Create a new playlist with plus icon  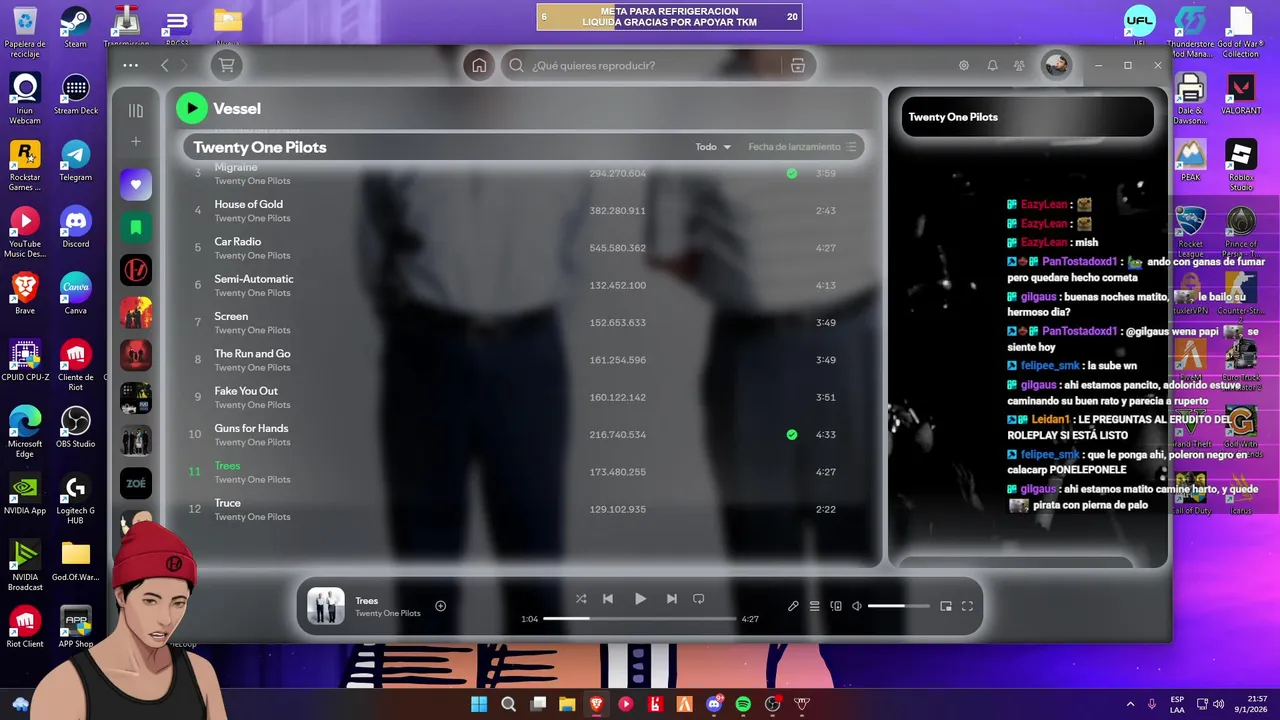[x=136, y=142]
